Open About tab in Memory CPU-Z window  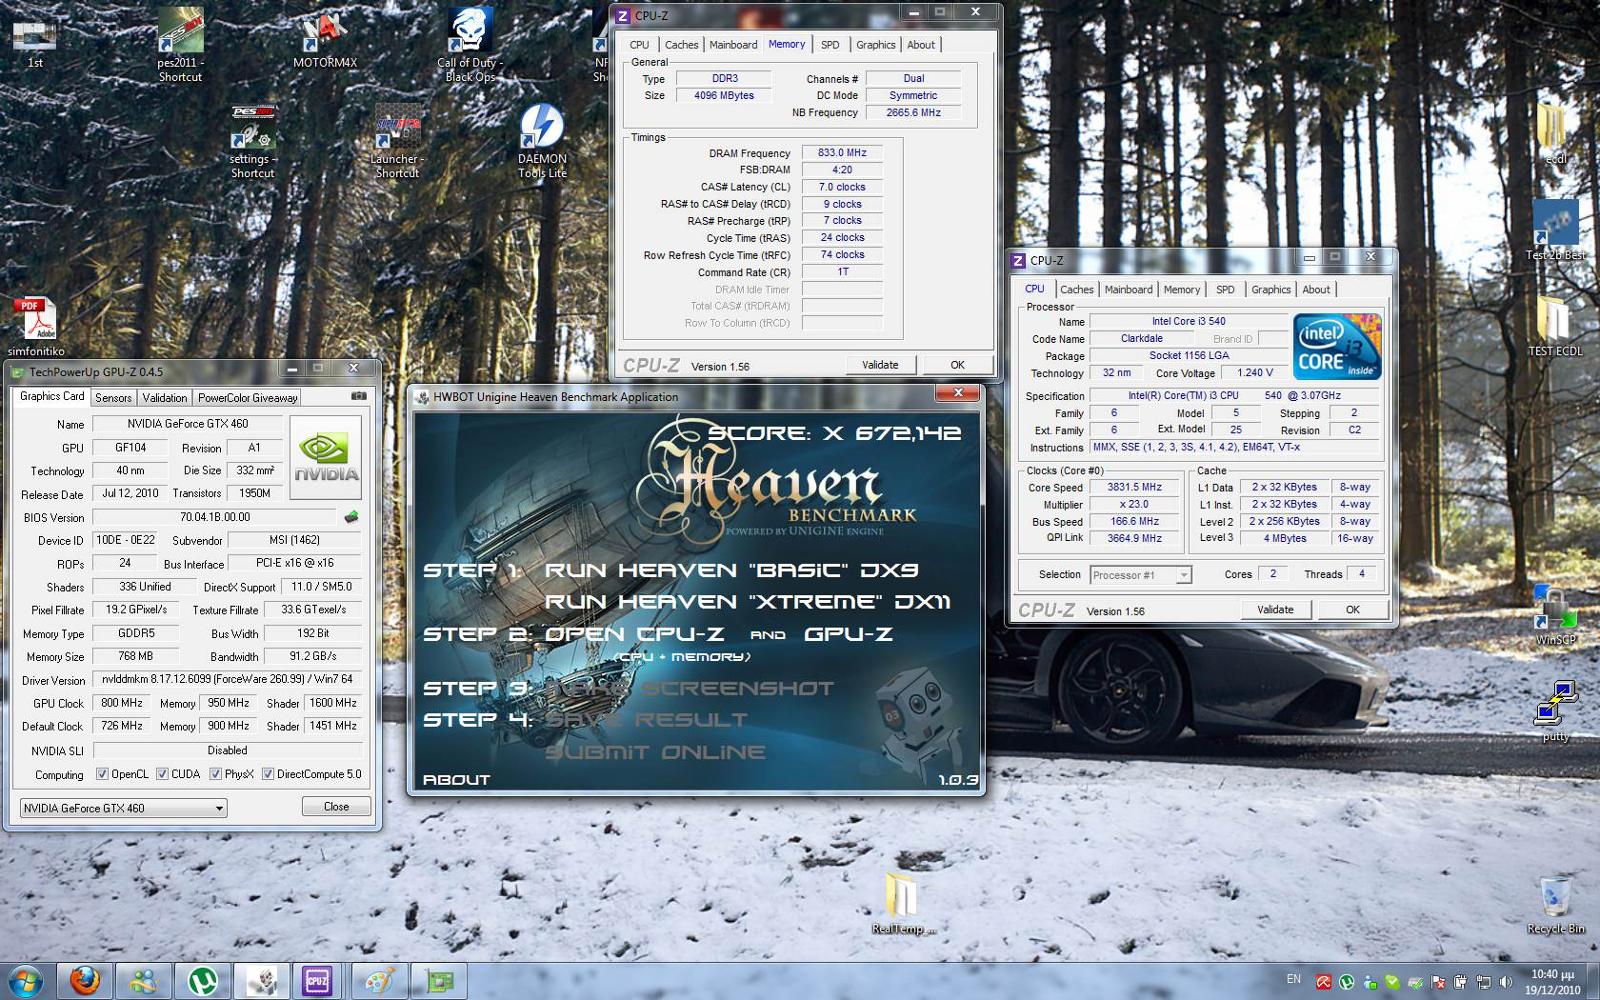[x=921, y=45]
